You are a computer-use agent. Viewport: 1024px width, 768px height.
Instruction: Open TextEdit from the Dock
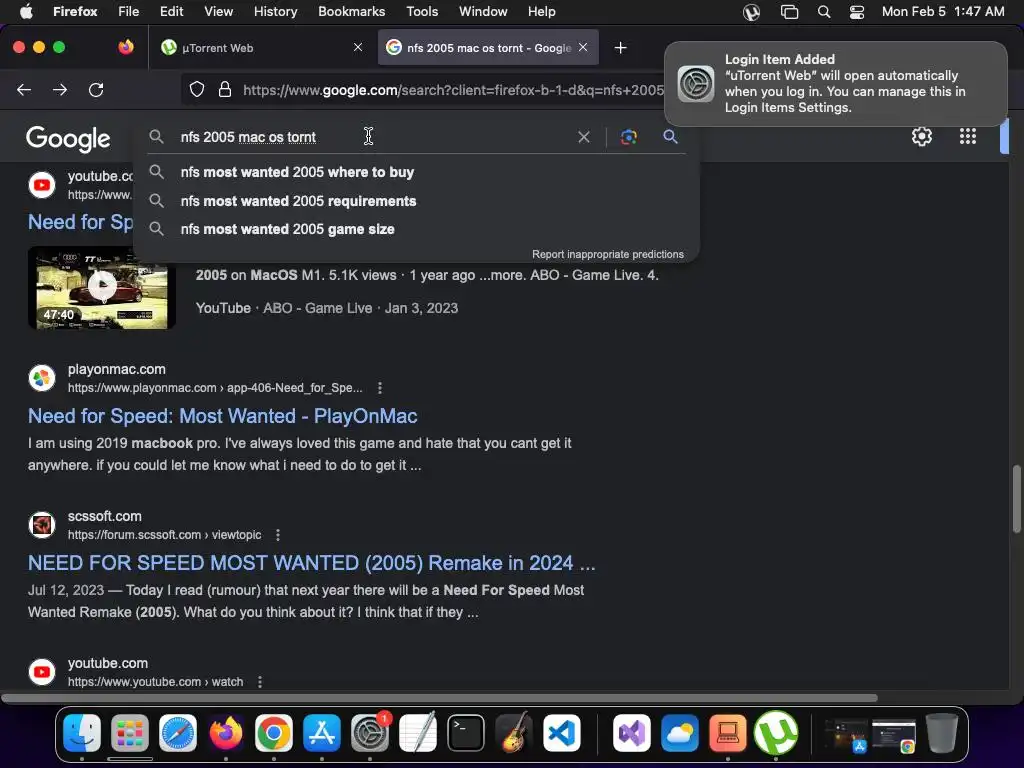click(417, 733)
